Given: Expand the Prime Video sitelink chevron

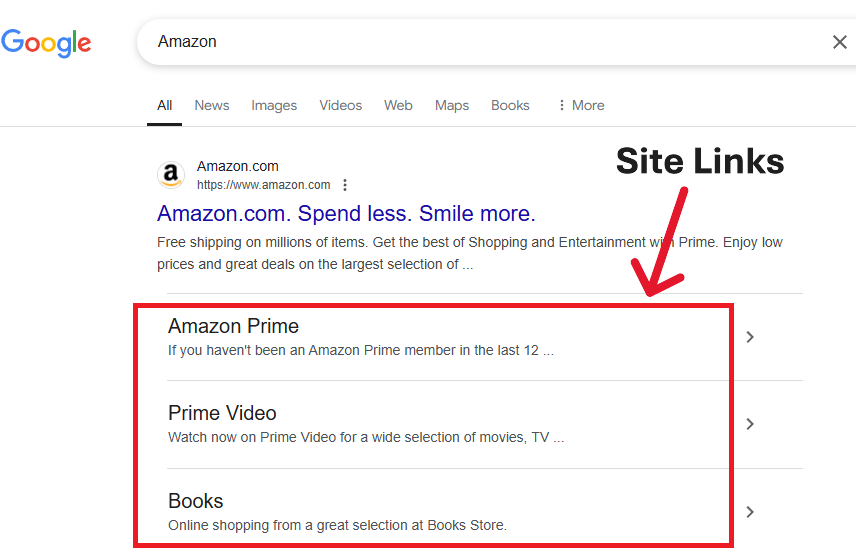Looking at the screenshot, I should 750,424.
